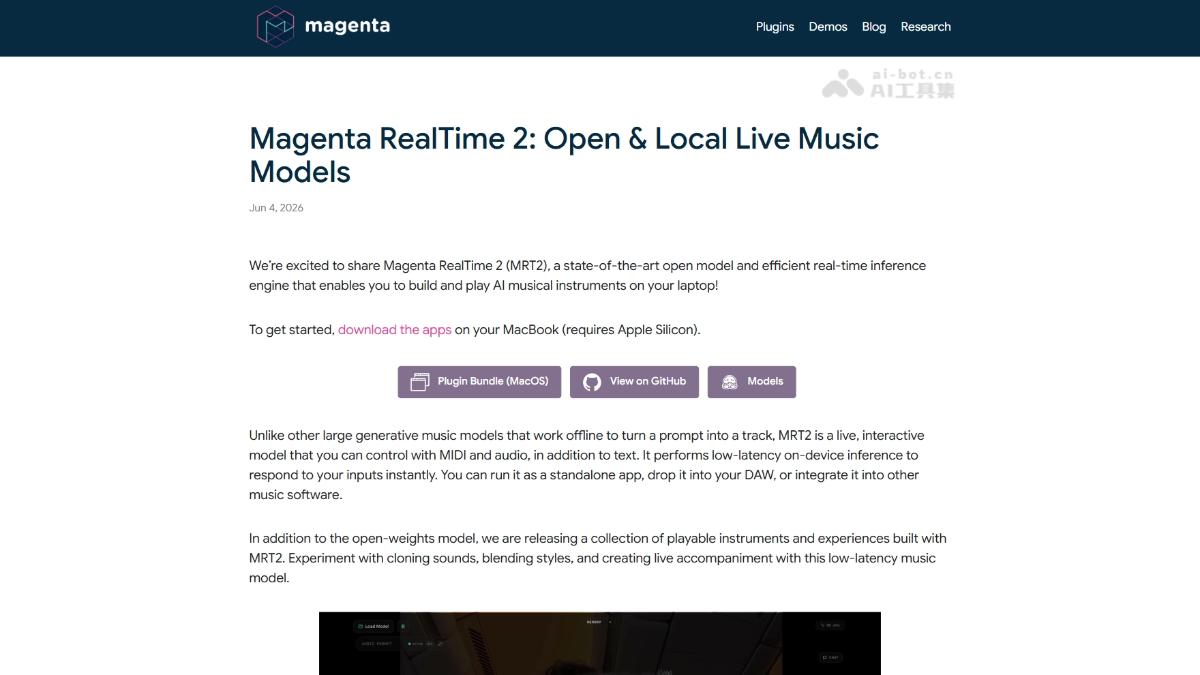The height and width of the screenshot is (675, 1200).
Task: Click the 'Jun 4, 2026' date text
Action: click(276, 208)
